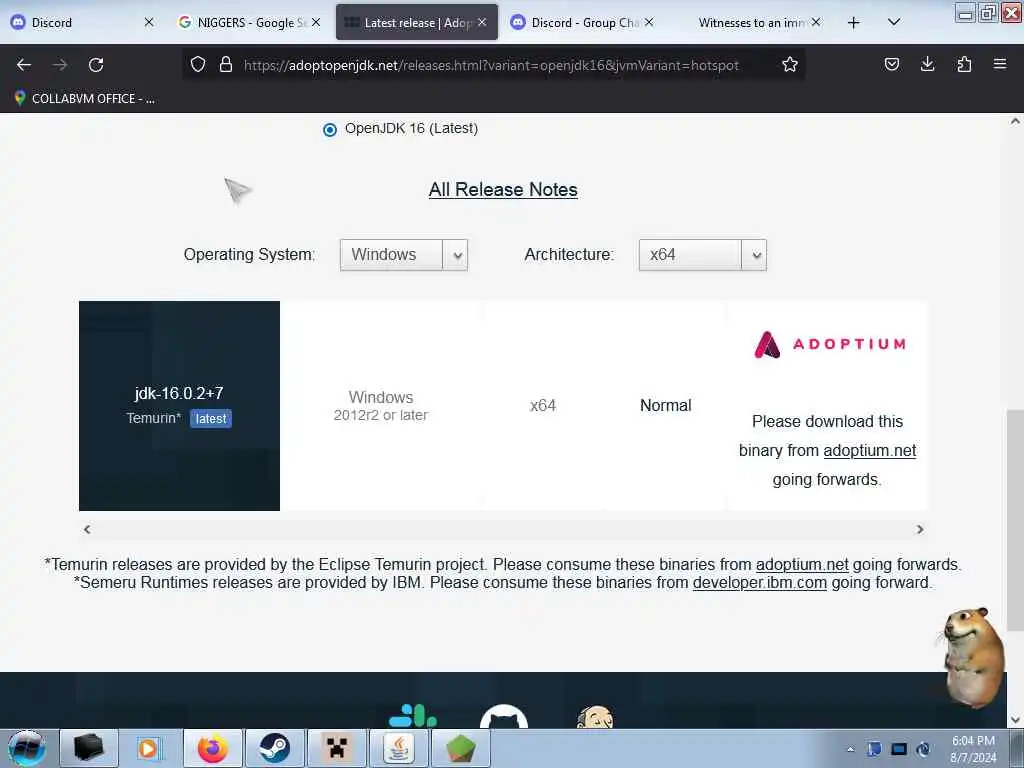This screenshot has width=1024, height=768.
Task: Click the latest badge
Action: [211, 419]
